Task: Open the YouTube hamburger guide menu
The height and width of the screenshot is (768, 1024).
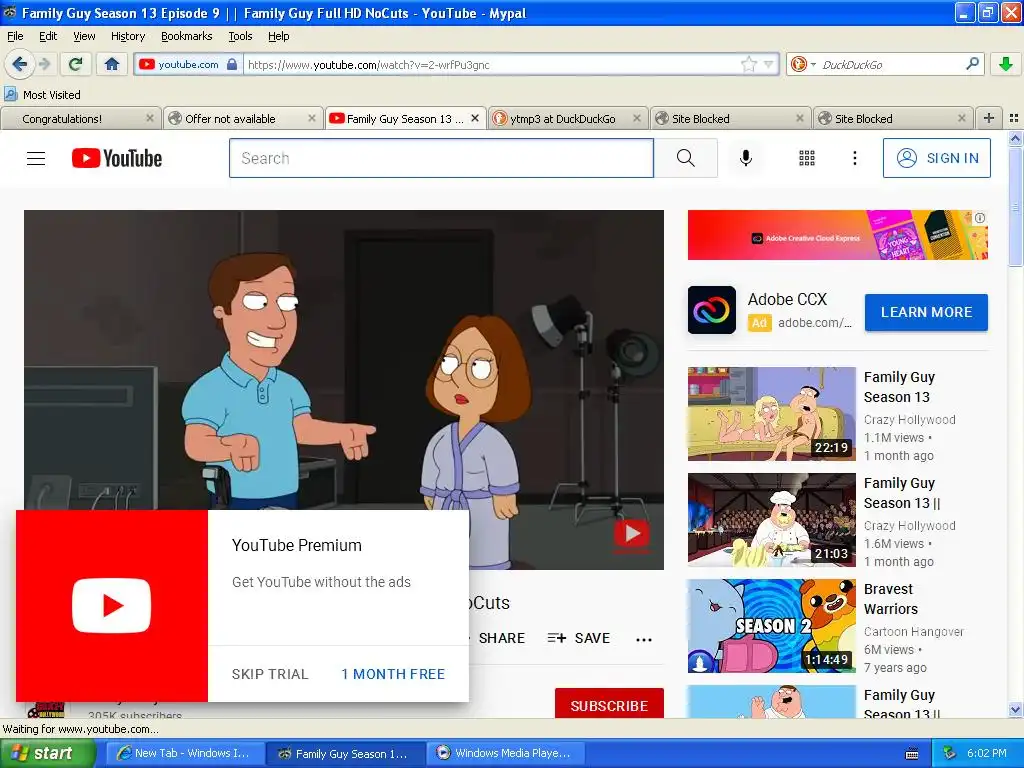Action: [x=36, y=158]
